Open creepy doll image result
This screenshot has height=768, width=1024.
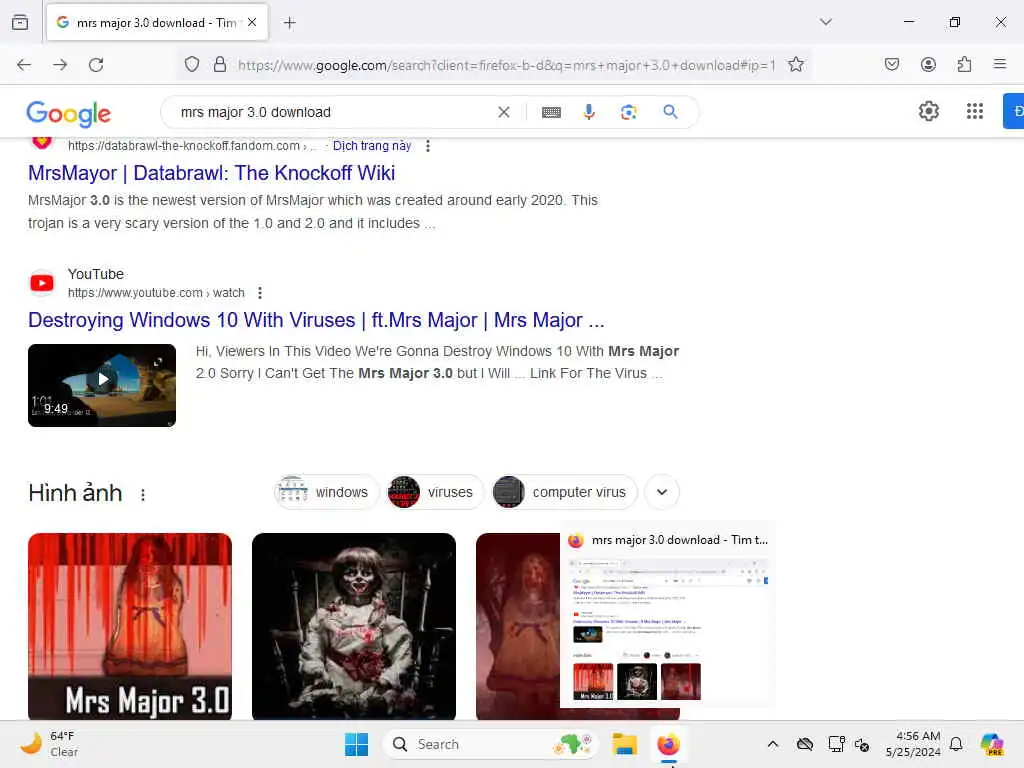354,626
